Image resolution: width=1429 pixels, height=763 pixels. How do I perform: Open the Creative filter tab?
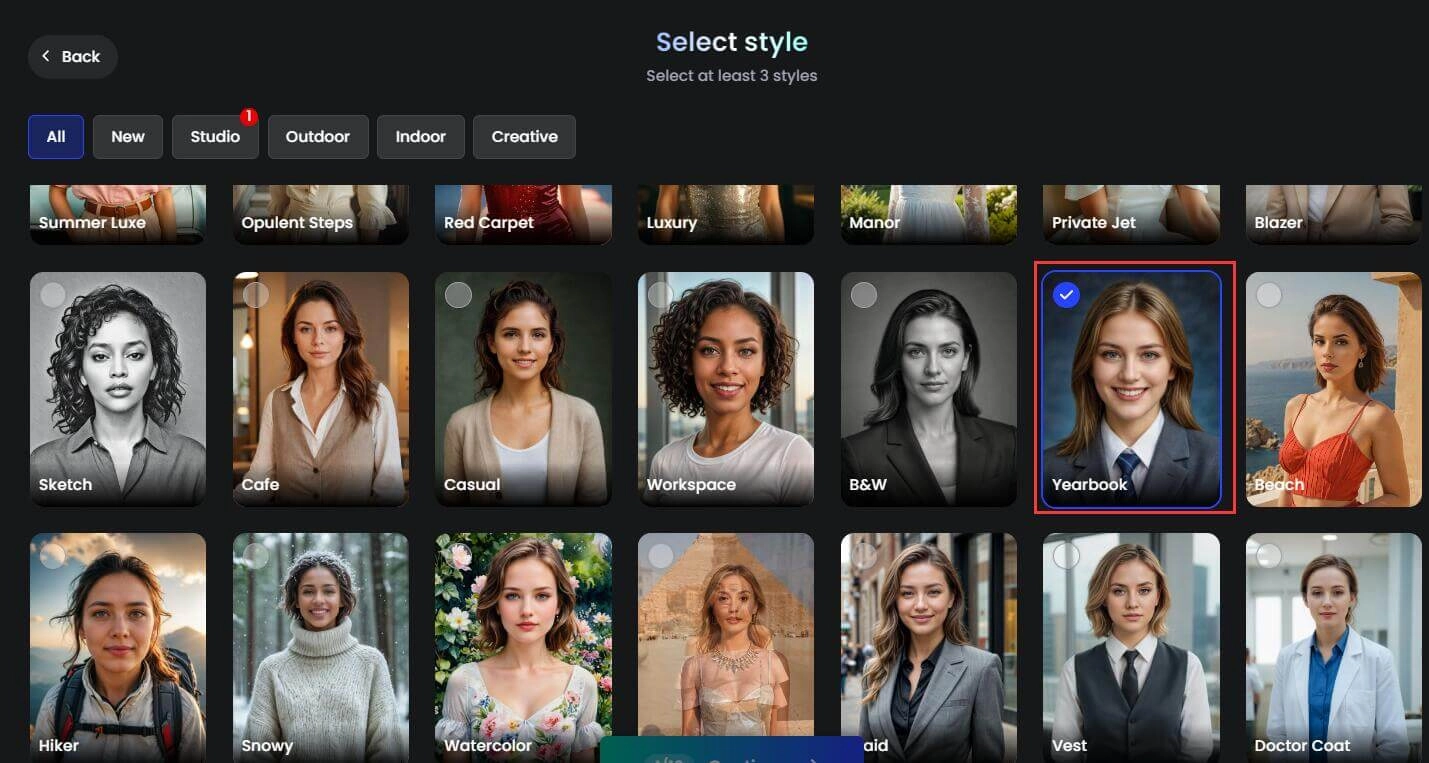point(524,137)
